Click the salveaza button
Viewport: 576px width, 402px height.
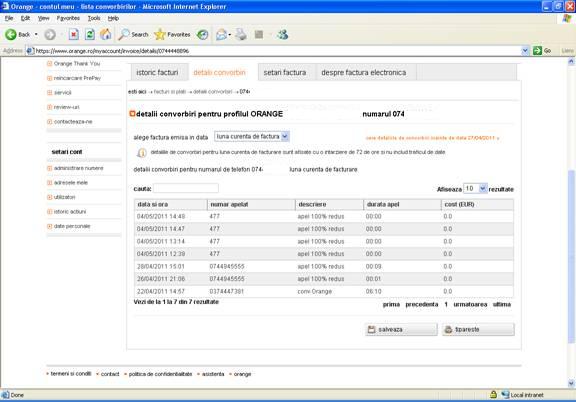click(401, 329)
